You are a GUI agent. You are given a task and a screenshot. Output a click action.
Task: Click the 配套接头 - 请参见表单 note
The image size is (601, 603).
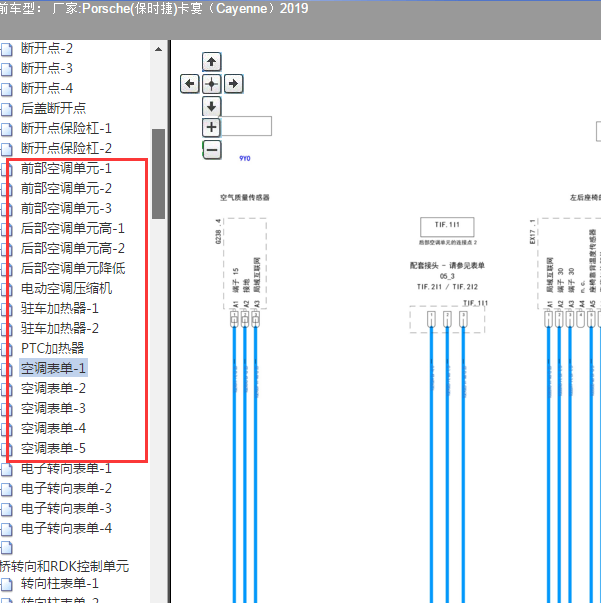point(447,266)
